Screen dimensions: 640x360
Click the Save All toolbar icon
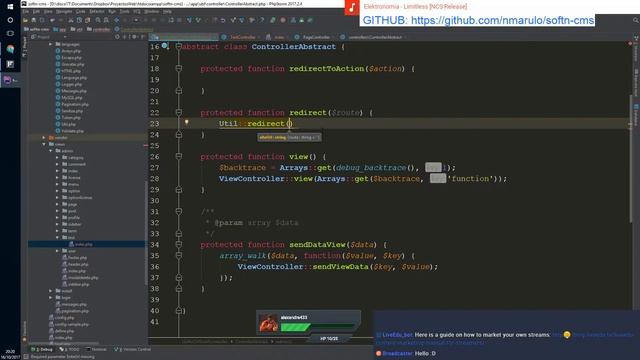(x=33, y=20)
